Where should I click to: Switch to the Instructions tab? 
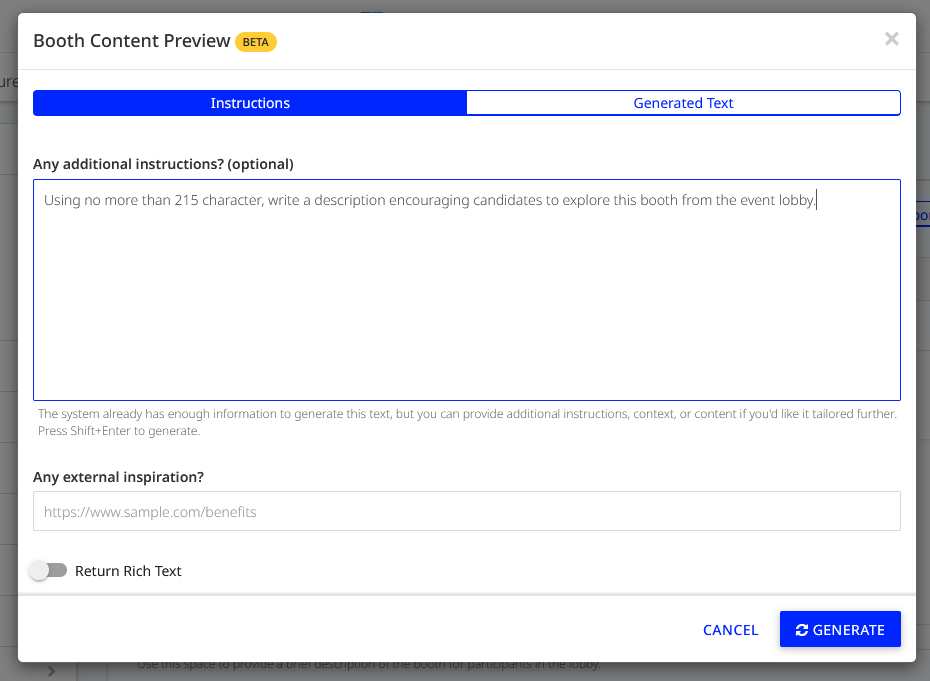click(x=250, y=103)
